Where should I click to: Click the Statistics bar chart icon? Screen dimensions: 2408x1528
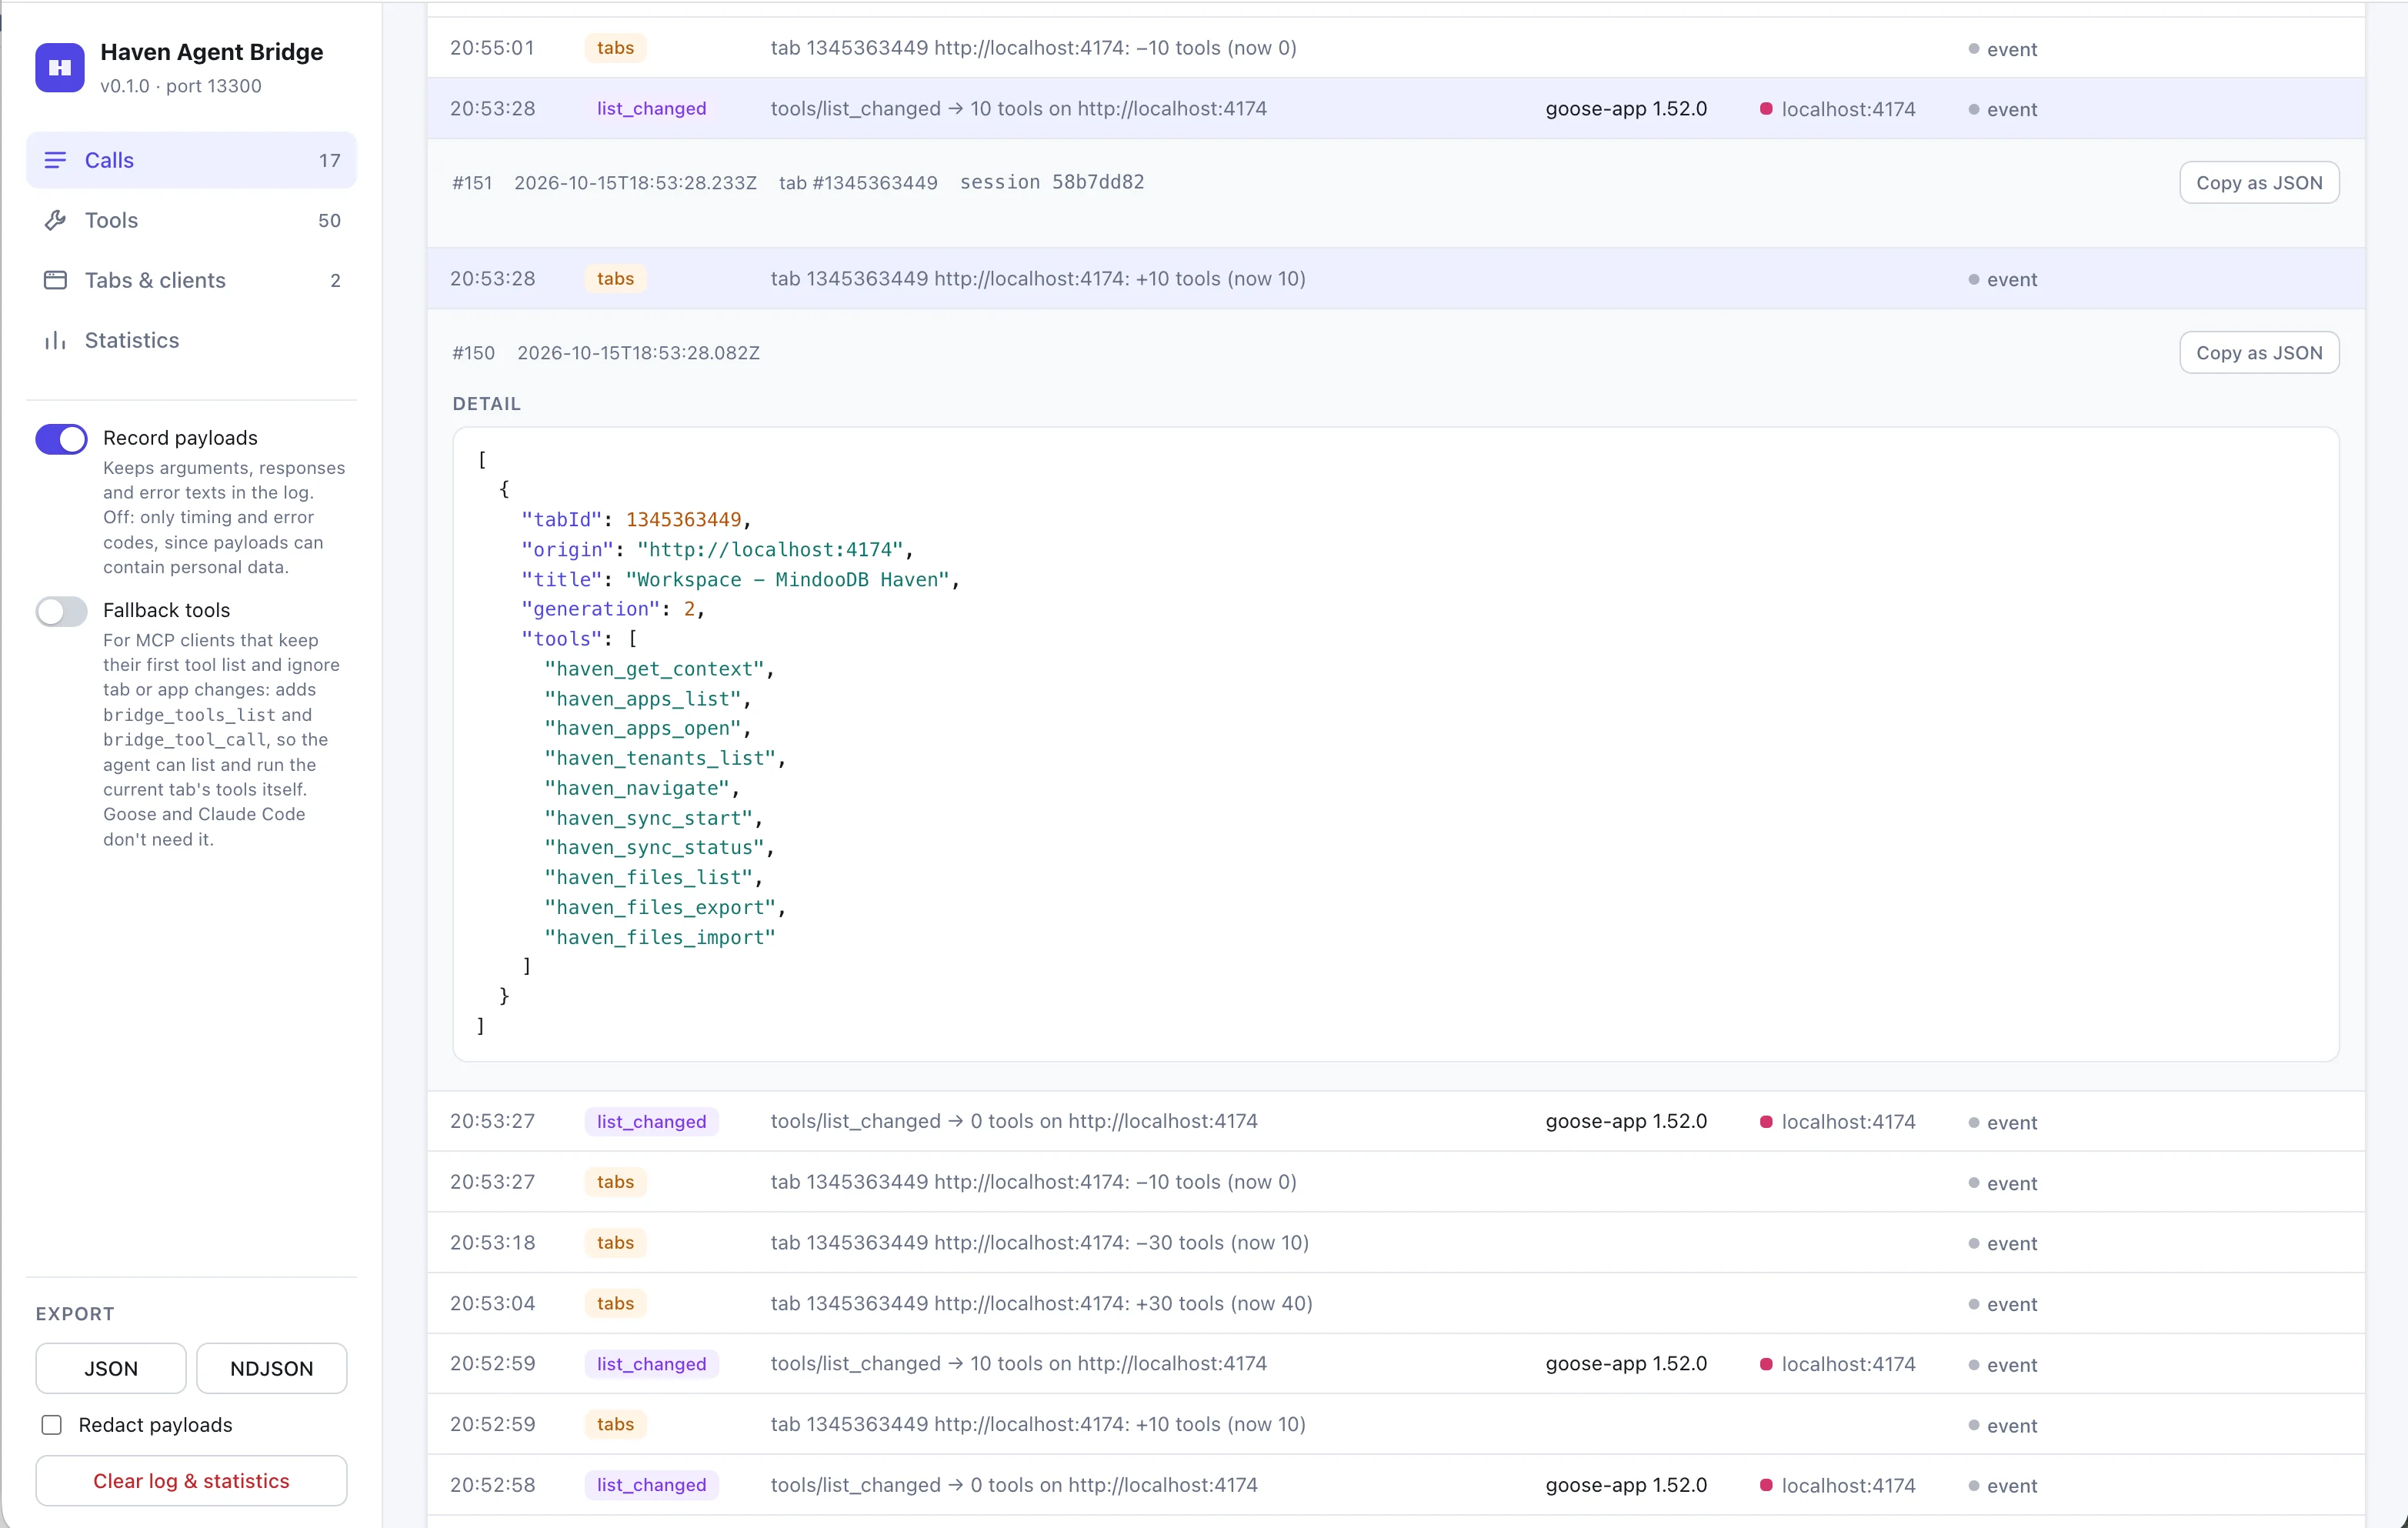point(56,340)
